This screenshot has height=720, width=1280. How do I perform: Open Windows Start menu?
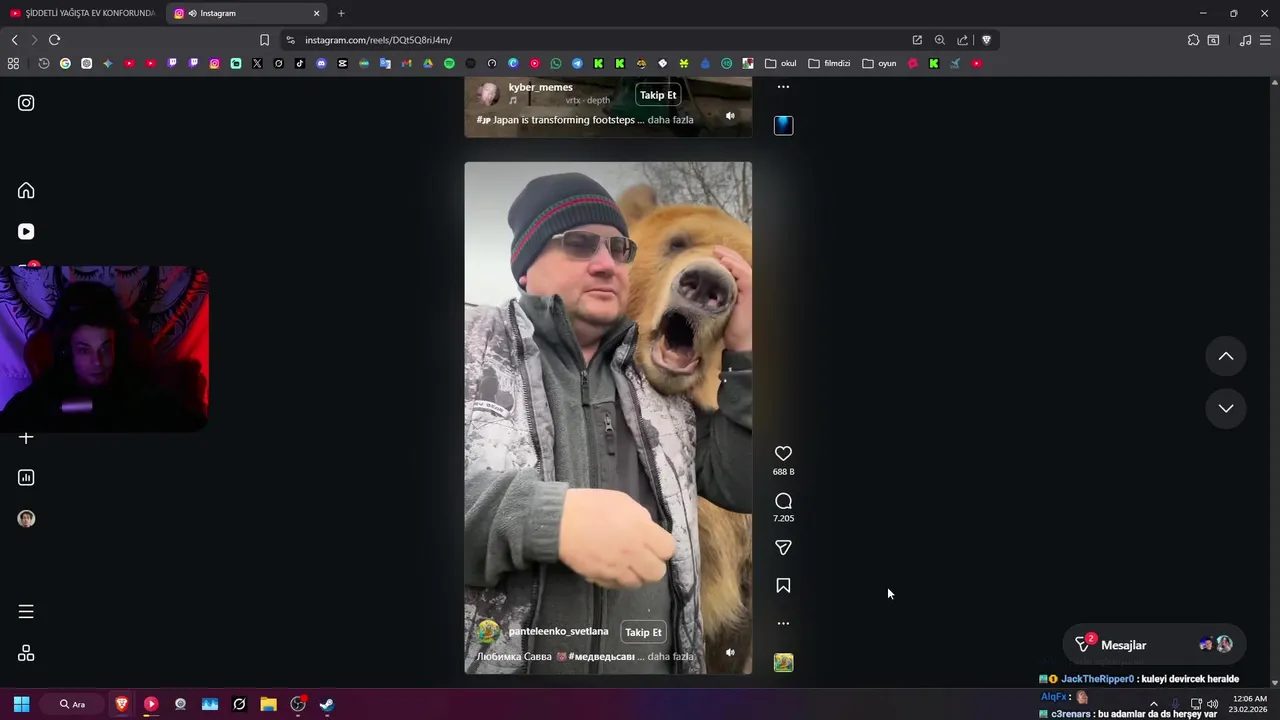pos(21,704)
